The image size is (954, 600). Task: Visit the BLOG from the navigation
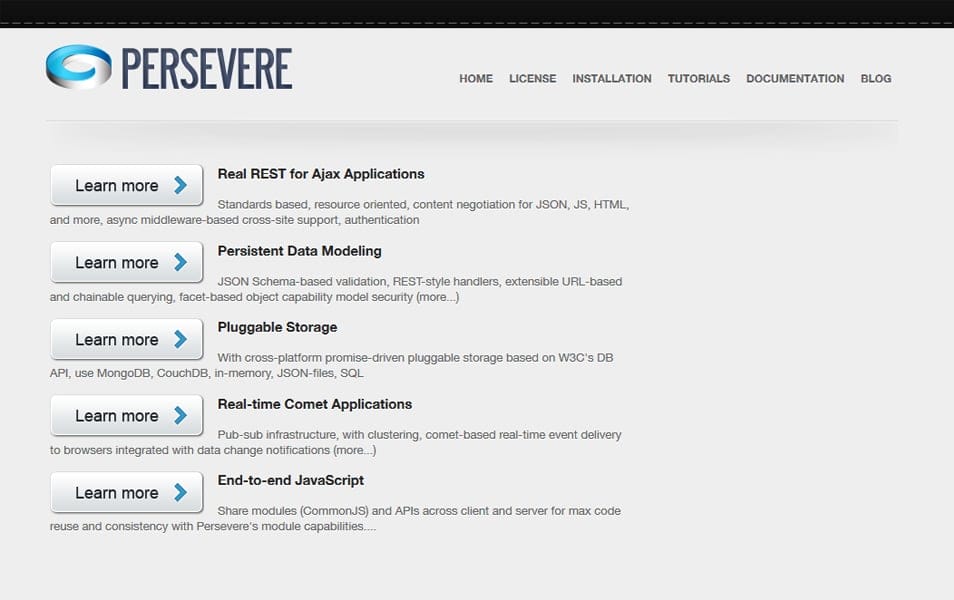[x=875, y=79]
